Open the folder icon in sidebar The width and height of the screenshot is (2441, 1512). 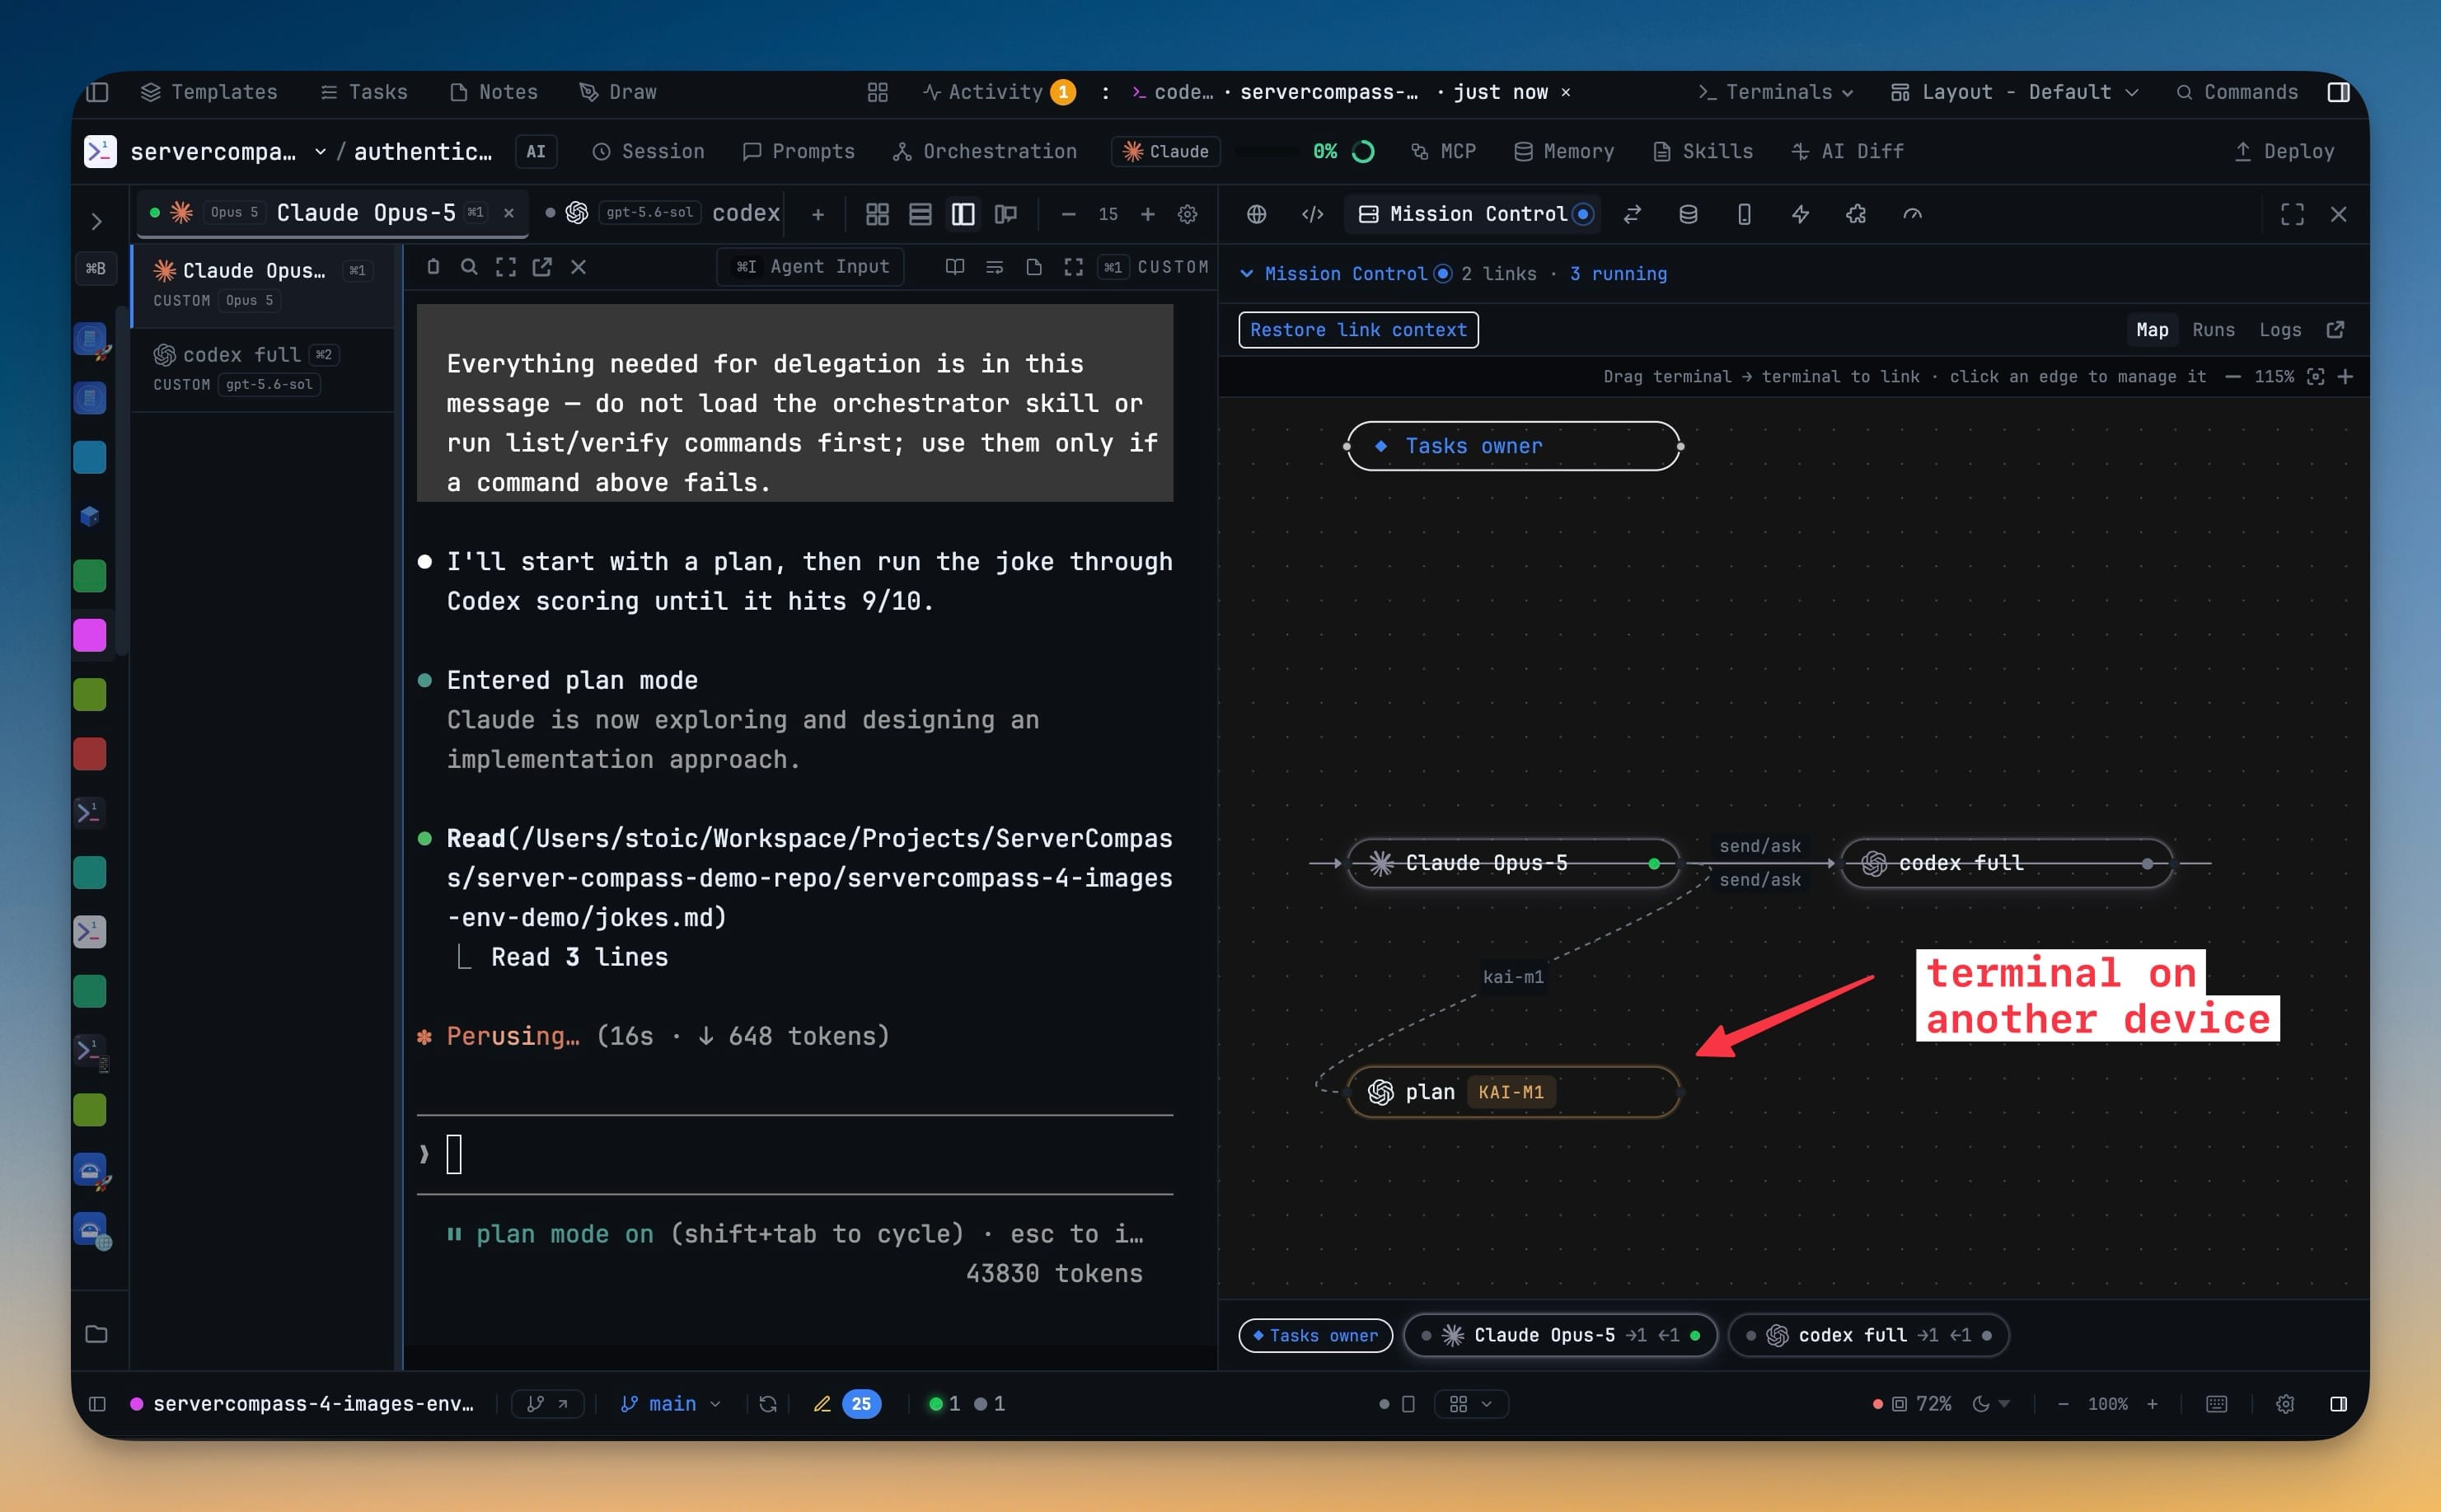pos(96,1334)
